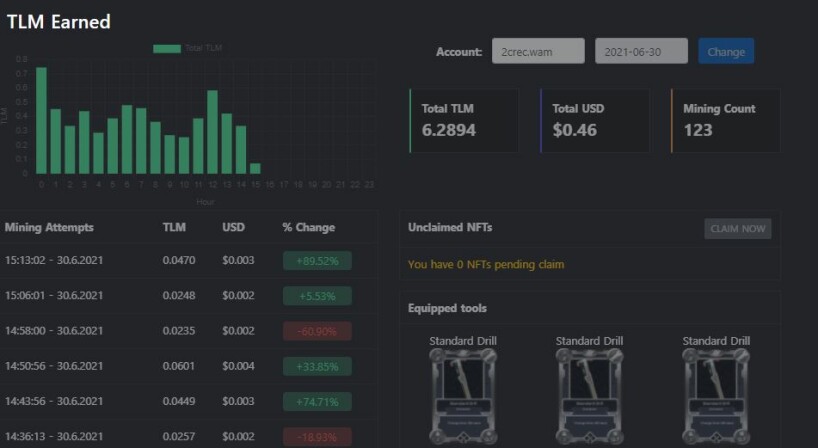Click the +89.52% change badge

pos(317,261)
